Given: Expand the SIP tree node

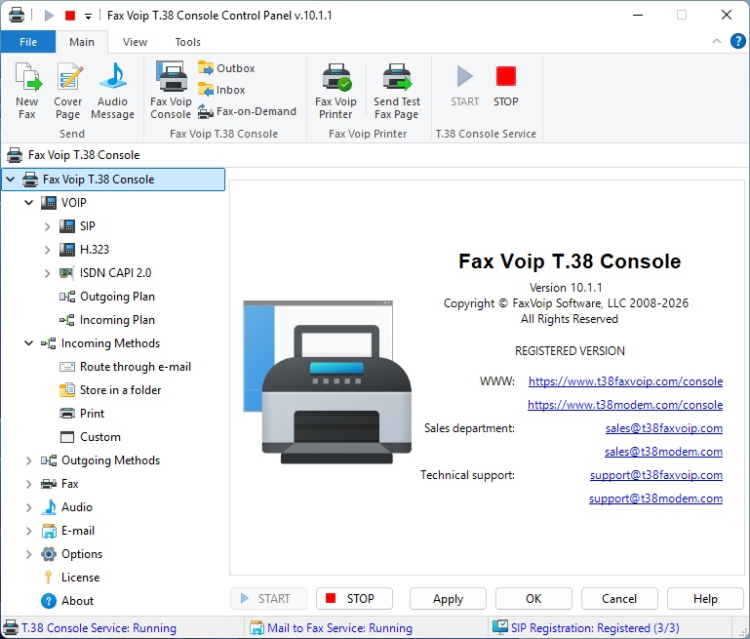Looking at the screenshot, I should point(47,226).
